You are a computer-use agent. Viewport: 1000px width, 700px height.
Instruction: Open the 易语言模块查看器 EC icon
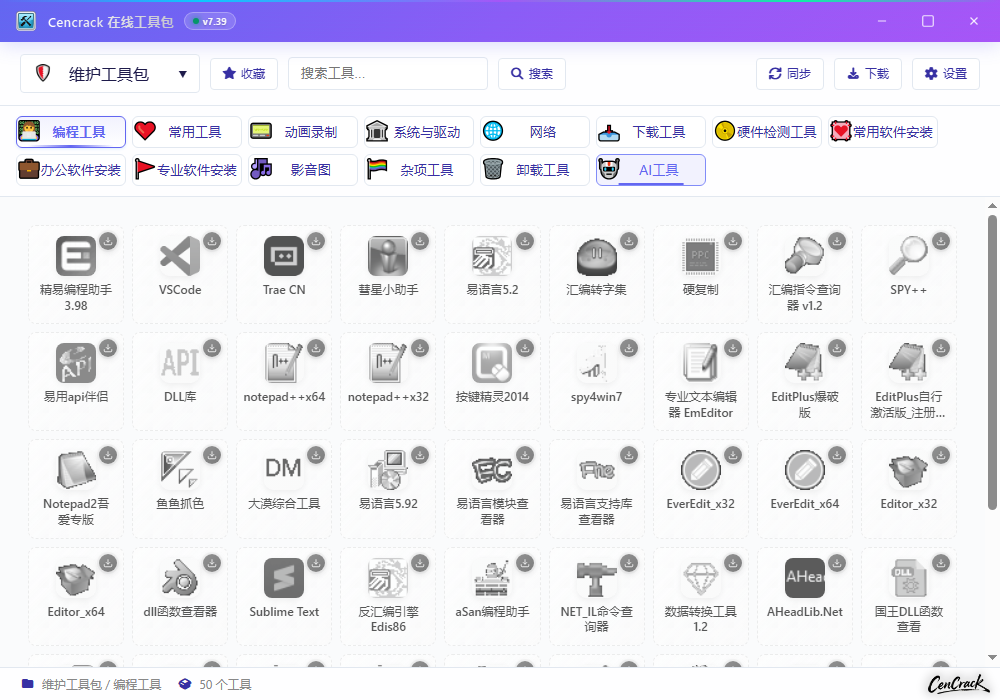click(x=492, y=470)
